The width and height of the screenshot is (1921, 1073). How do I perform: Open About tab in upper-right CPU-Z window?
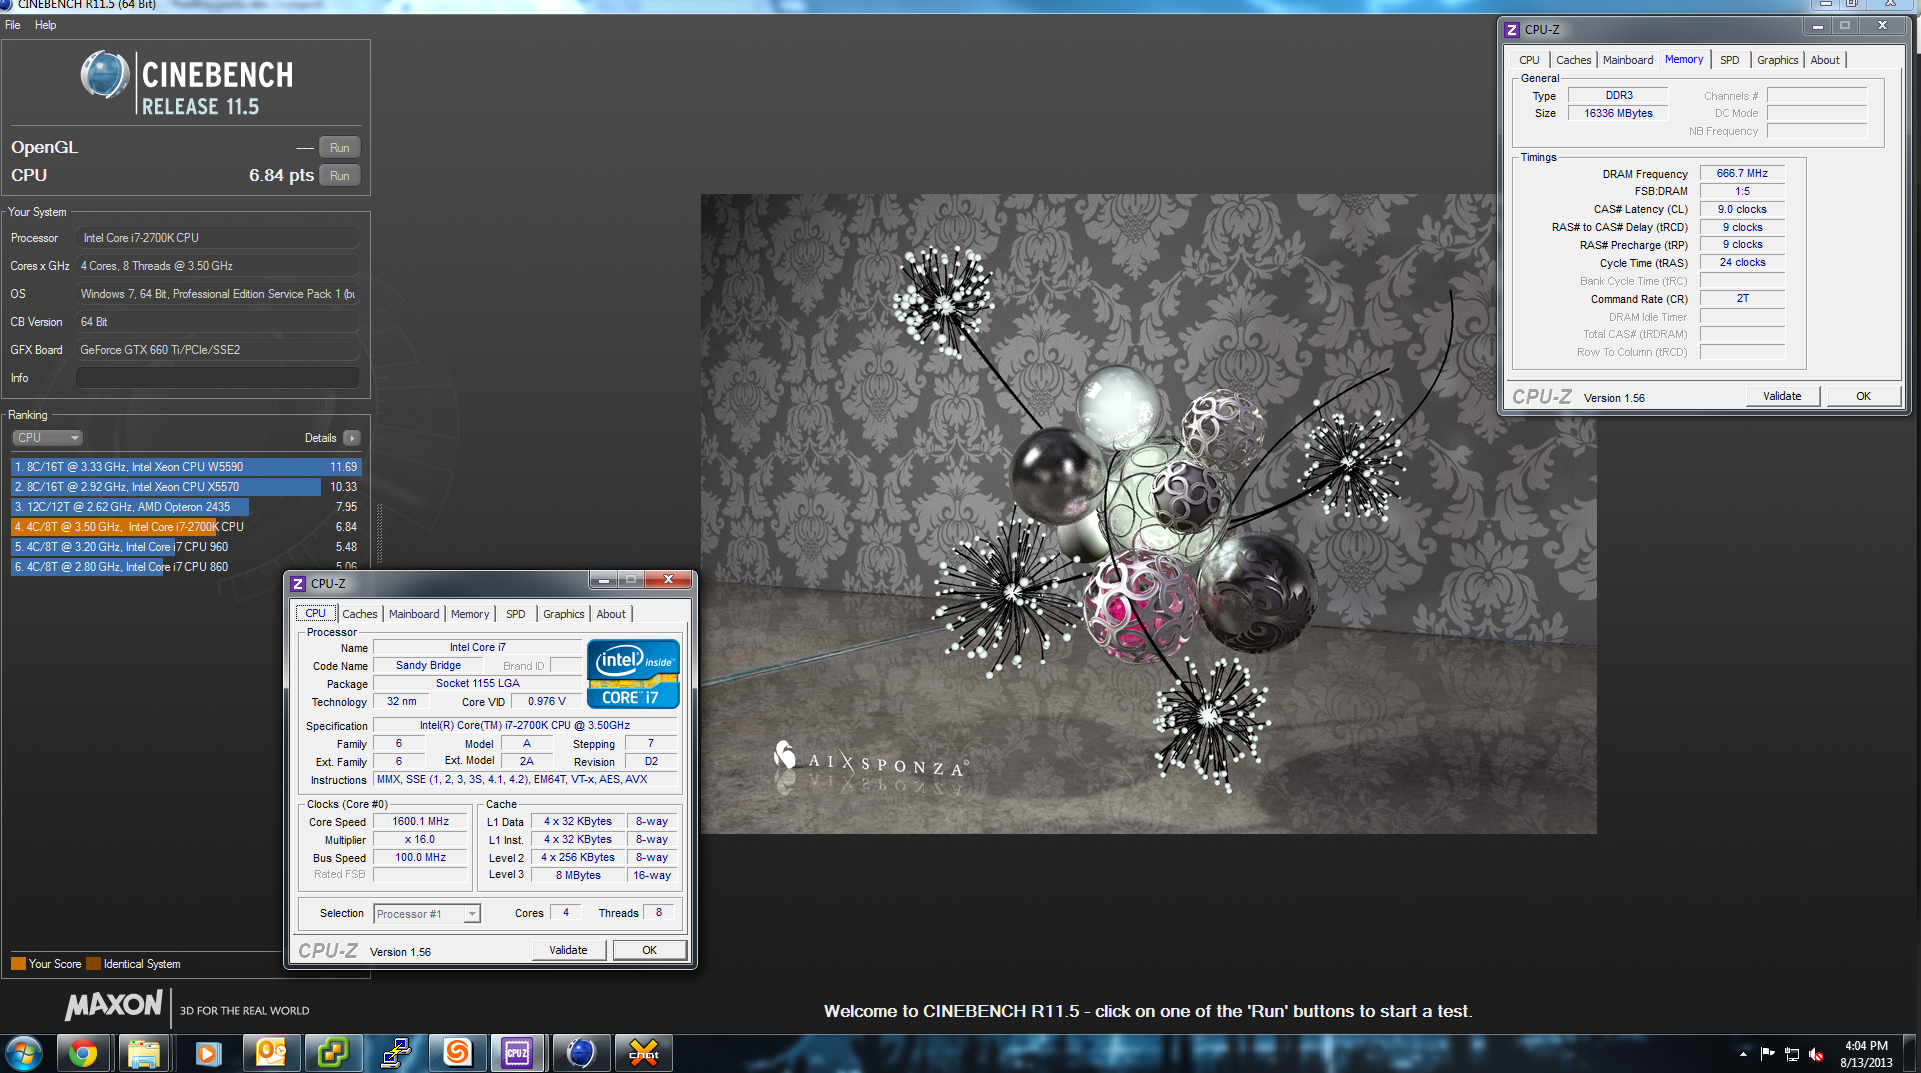[1825, 60]
